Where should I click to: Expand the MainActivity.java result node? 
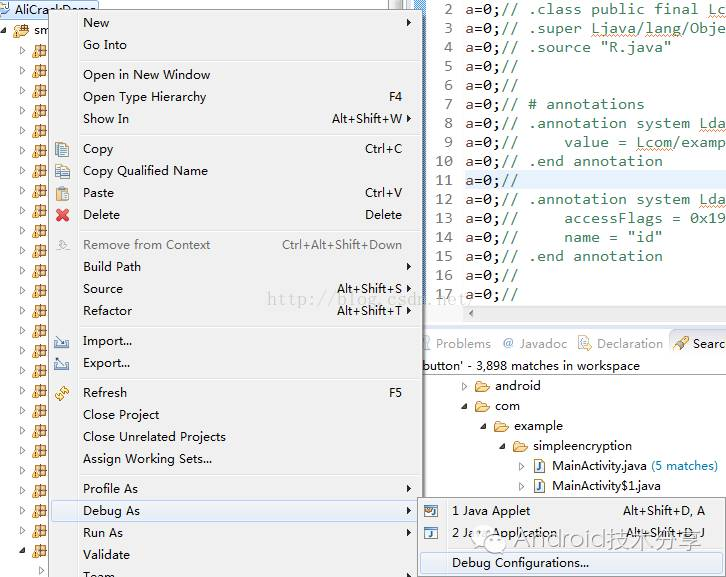[x=521, y=466]
